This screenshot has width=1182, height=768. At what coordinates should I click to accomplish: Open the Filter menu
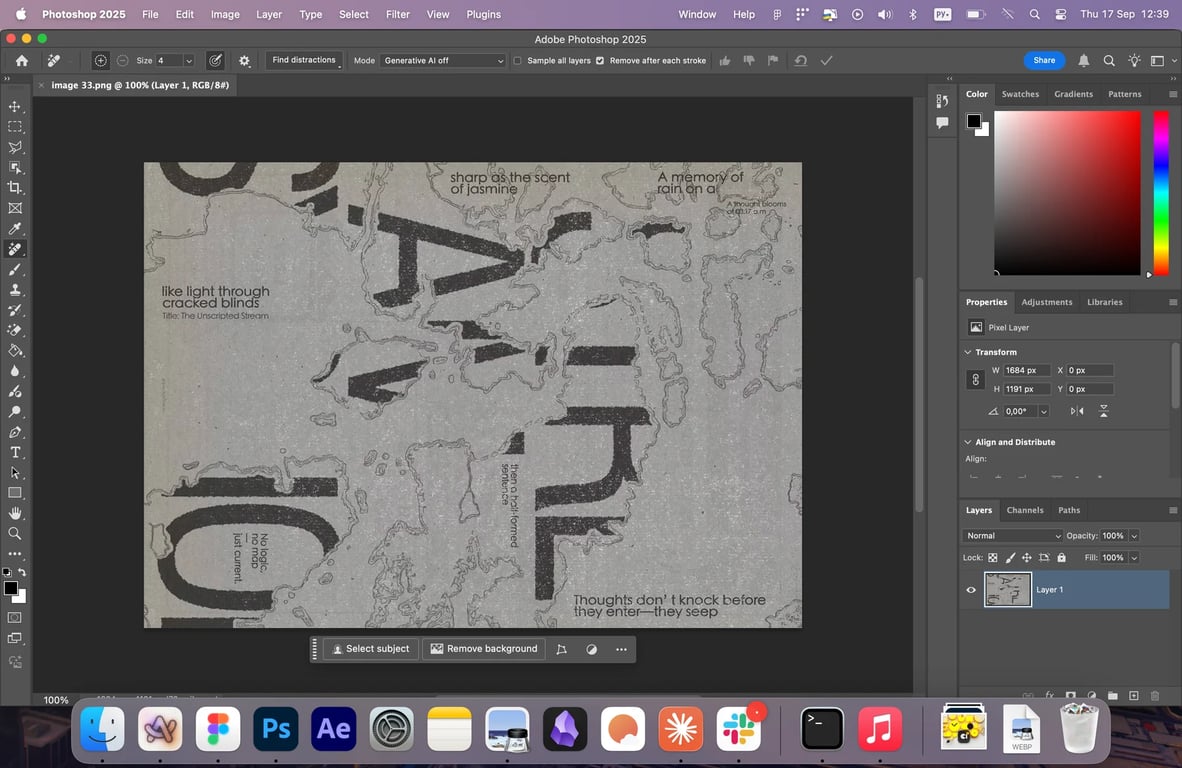397,14
